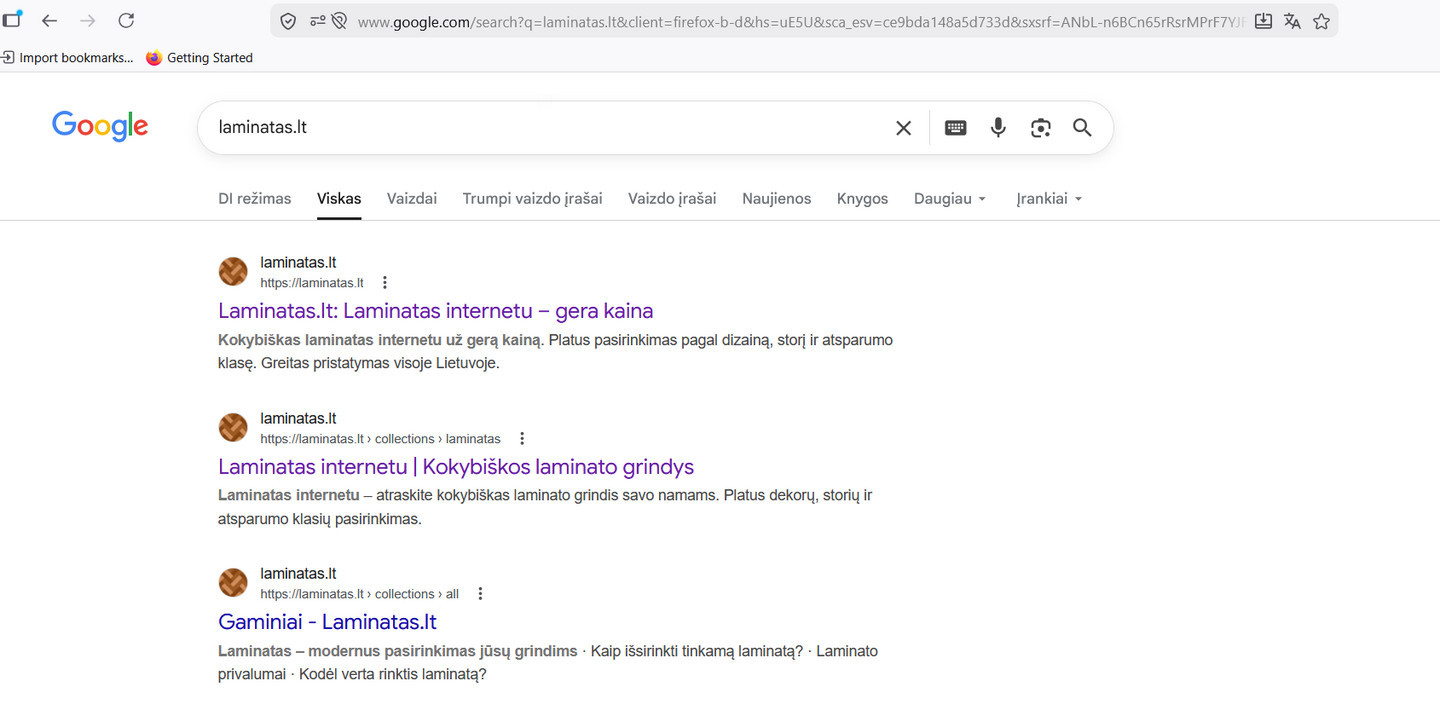
Task: Click the magnifying glass search button
Action: (x=1082, y=128)
